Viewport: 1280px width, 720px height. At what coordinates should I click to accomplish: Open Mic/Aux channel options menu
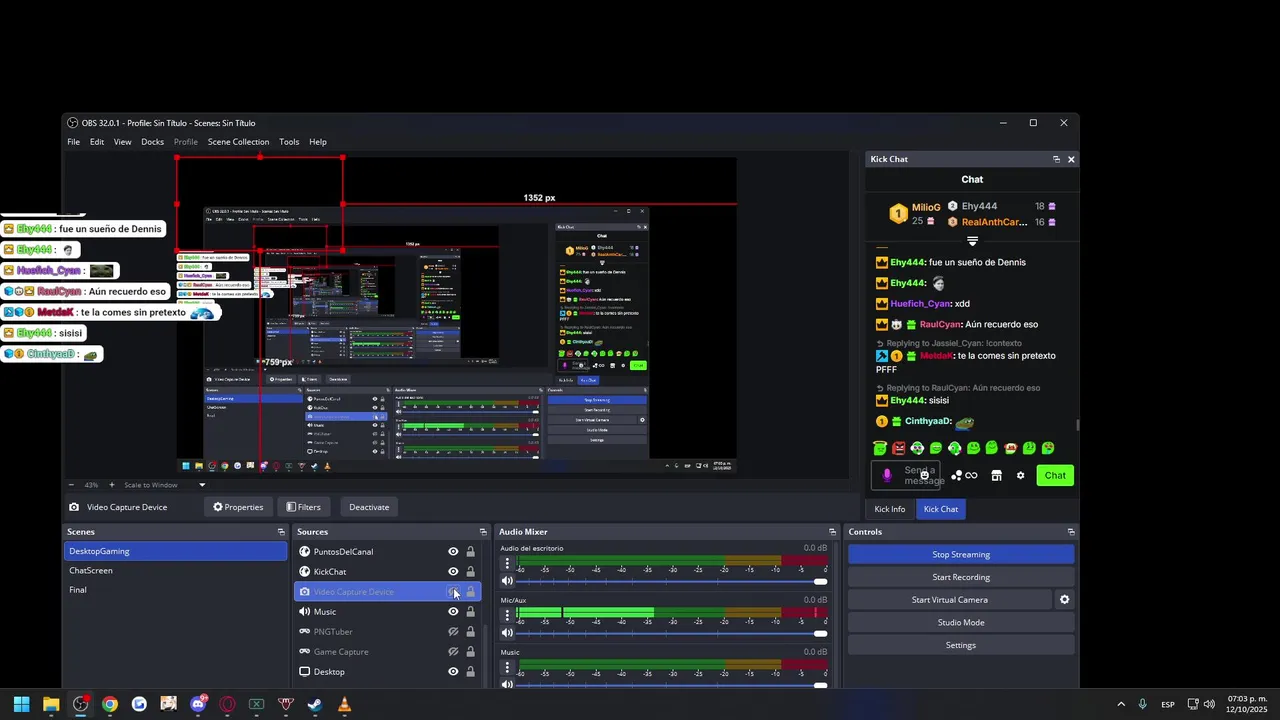click(x=507, y=616)
